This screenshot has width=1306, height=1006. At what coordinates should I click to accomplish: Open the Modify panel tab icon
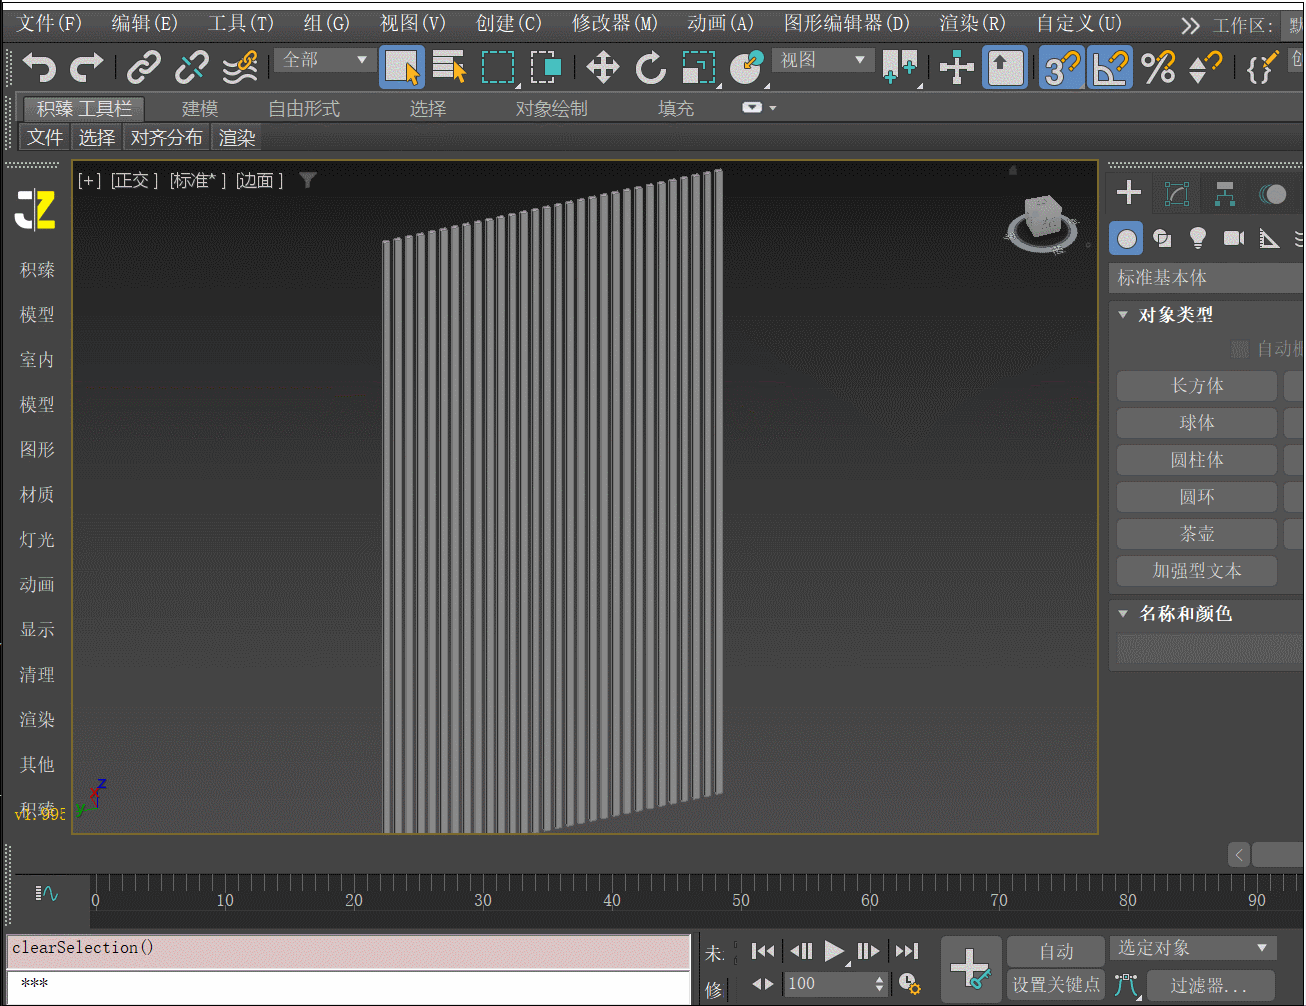[x=1177, y=193]
